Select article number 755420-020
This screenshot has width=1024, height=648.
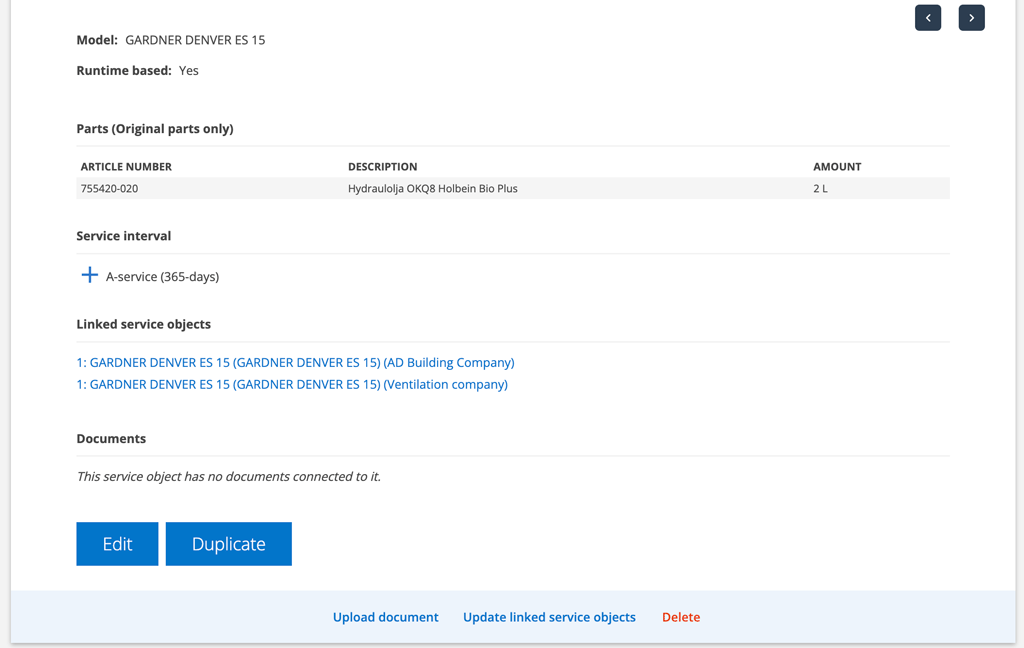[x=109, y=189]
